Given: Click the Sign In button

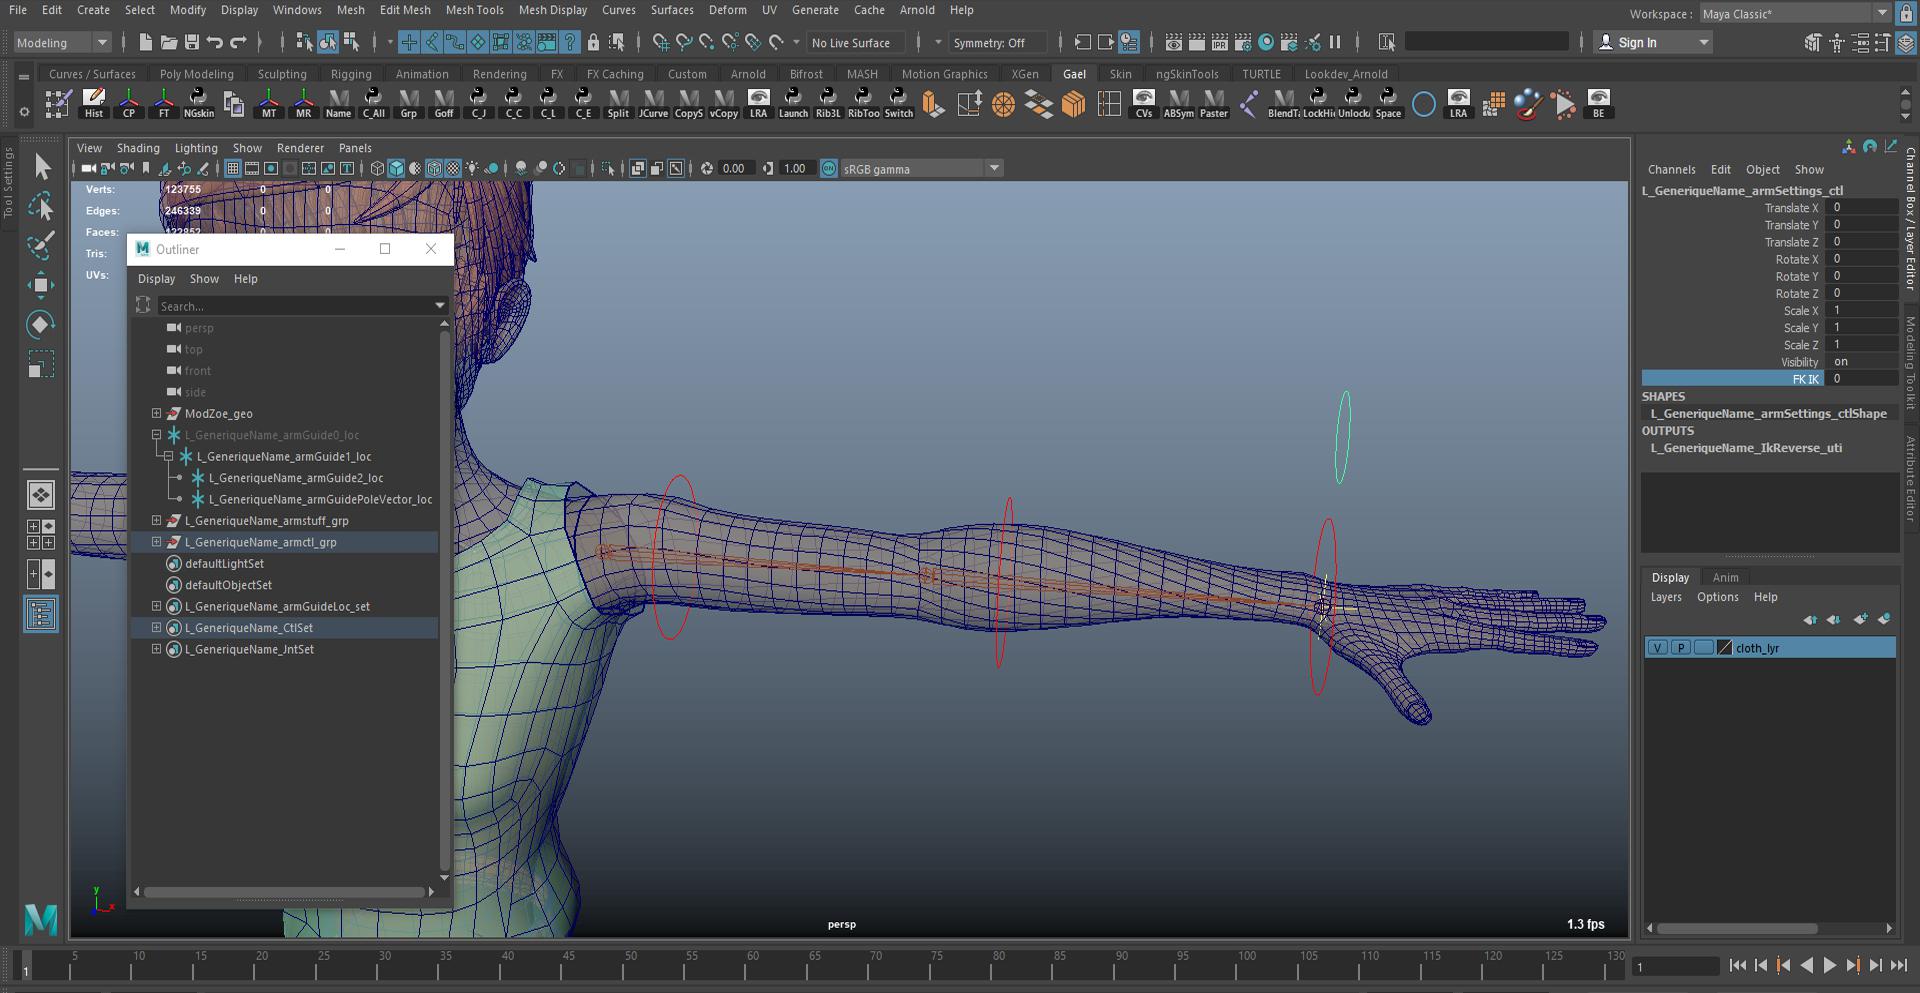Looking at the screenshot, I should click(1637, 43).
